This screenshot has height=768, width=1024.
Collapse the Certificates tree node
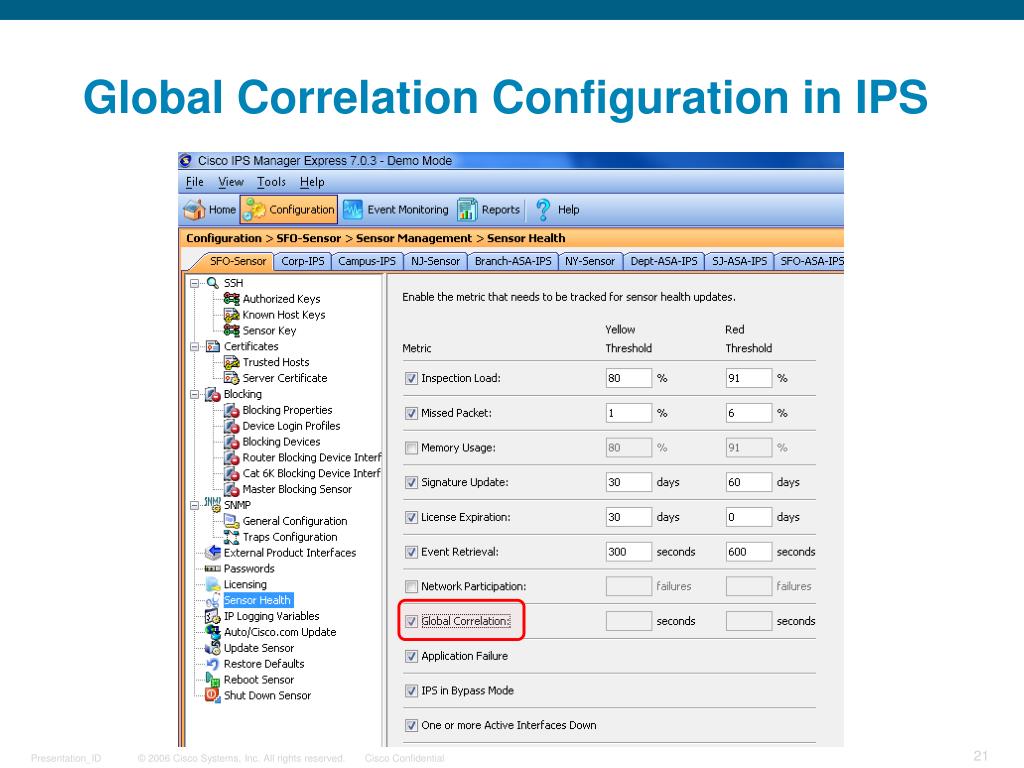pos(195,347)
